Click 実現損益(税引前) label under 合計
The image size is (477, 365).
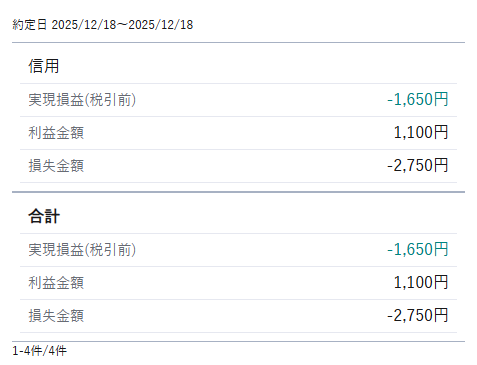tap(82, 250)
